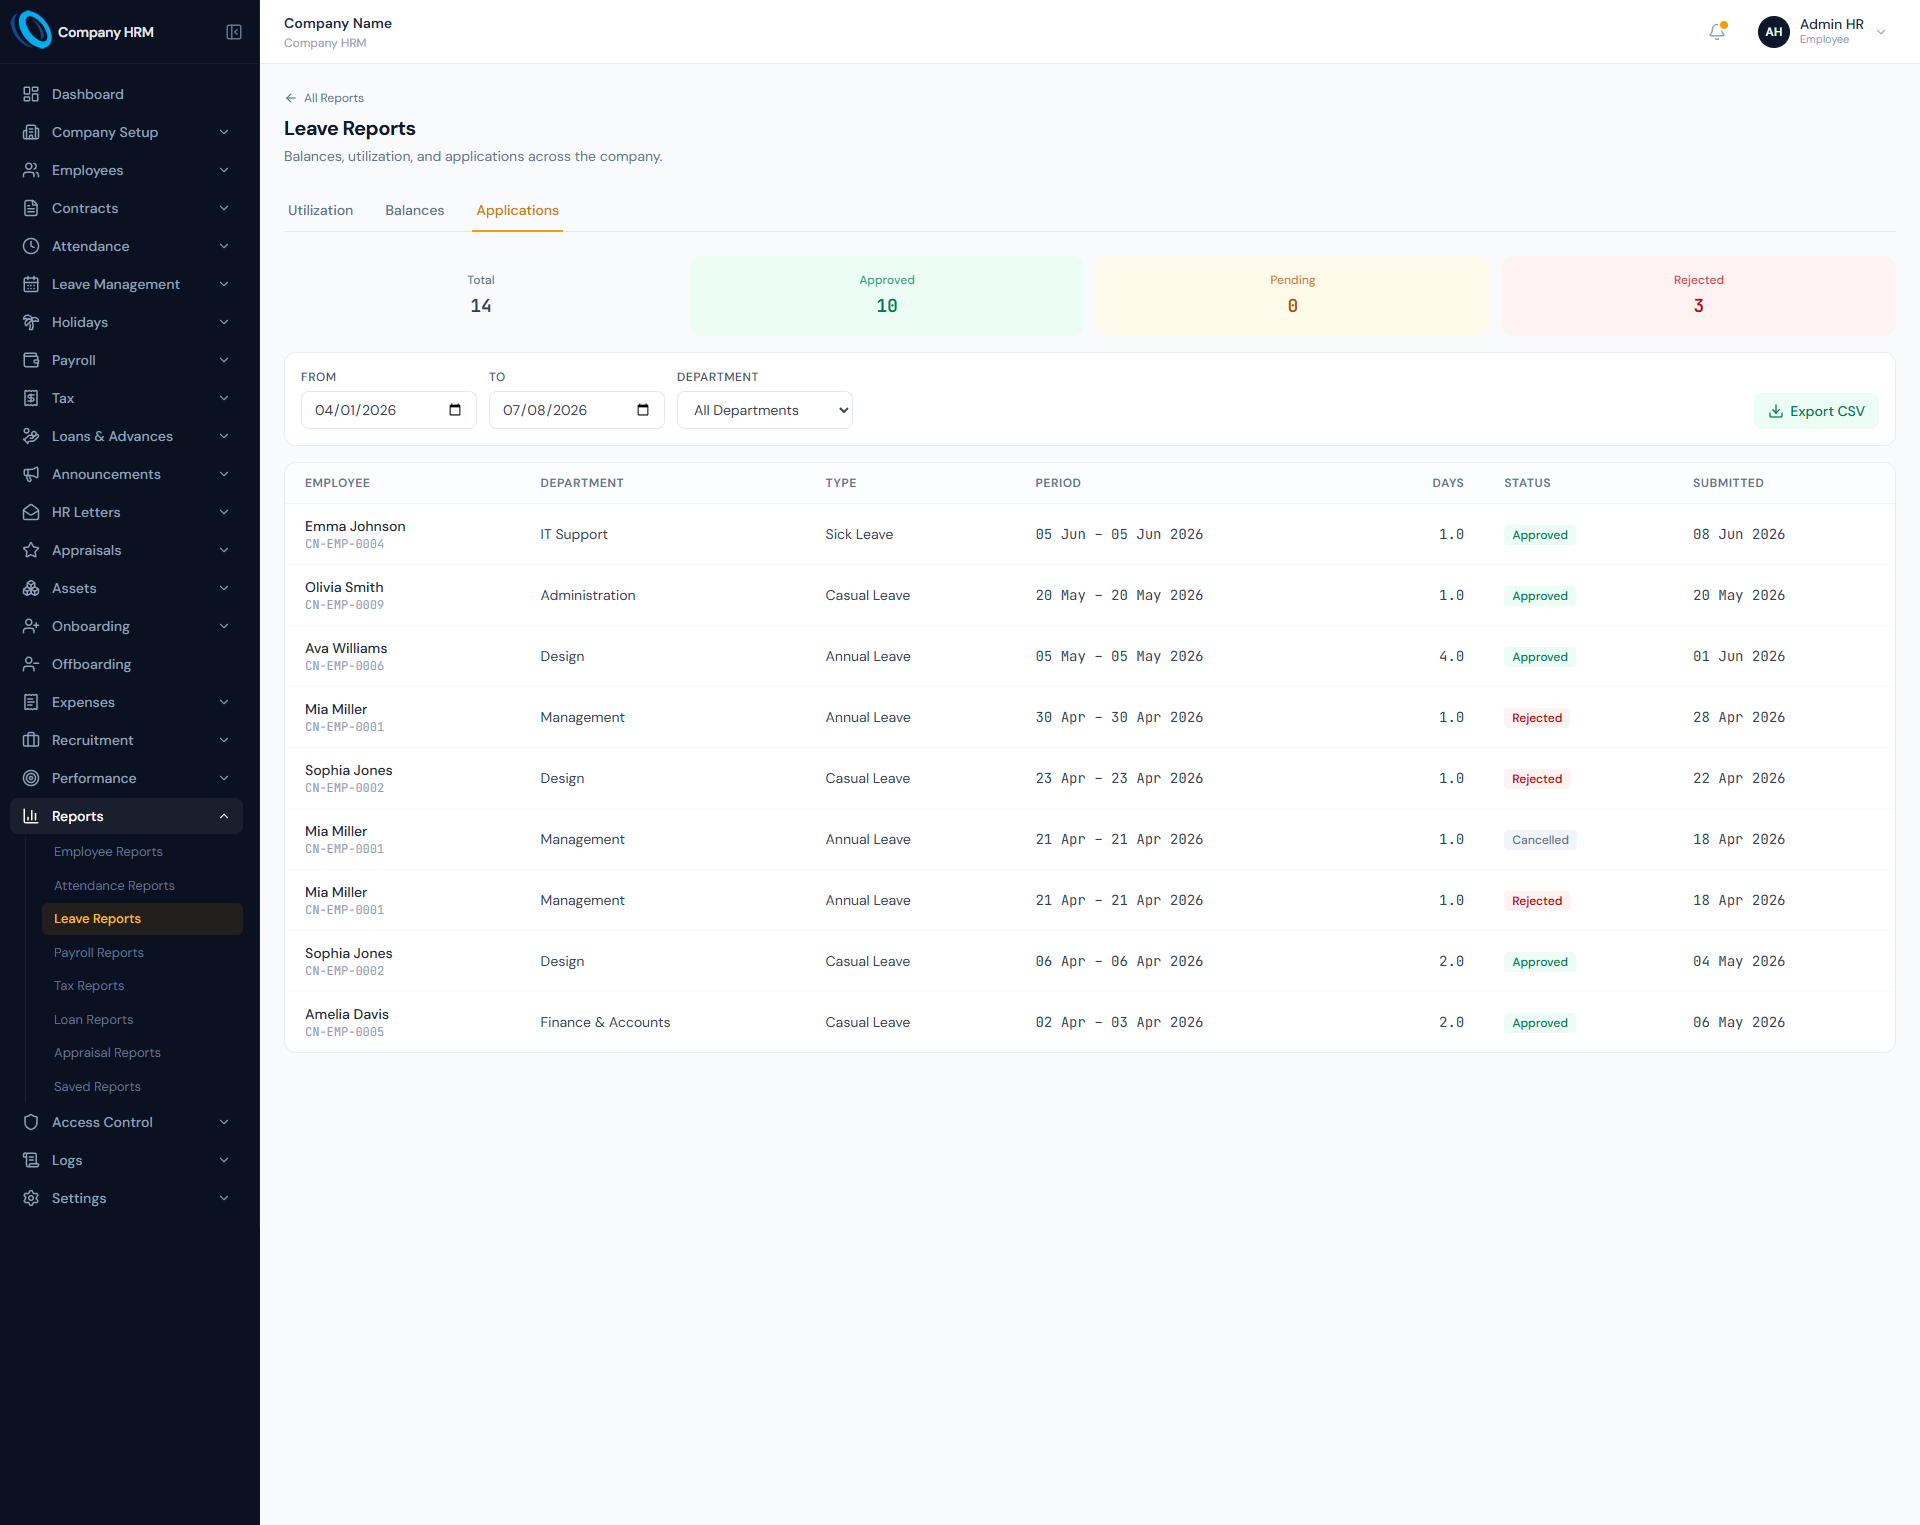Open notifications bell icon
Image resolution: width=1920 pixels, height=1525 pixels.
tap(1717, 32)
